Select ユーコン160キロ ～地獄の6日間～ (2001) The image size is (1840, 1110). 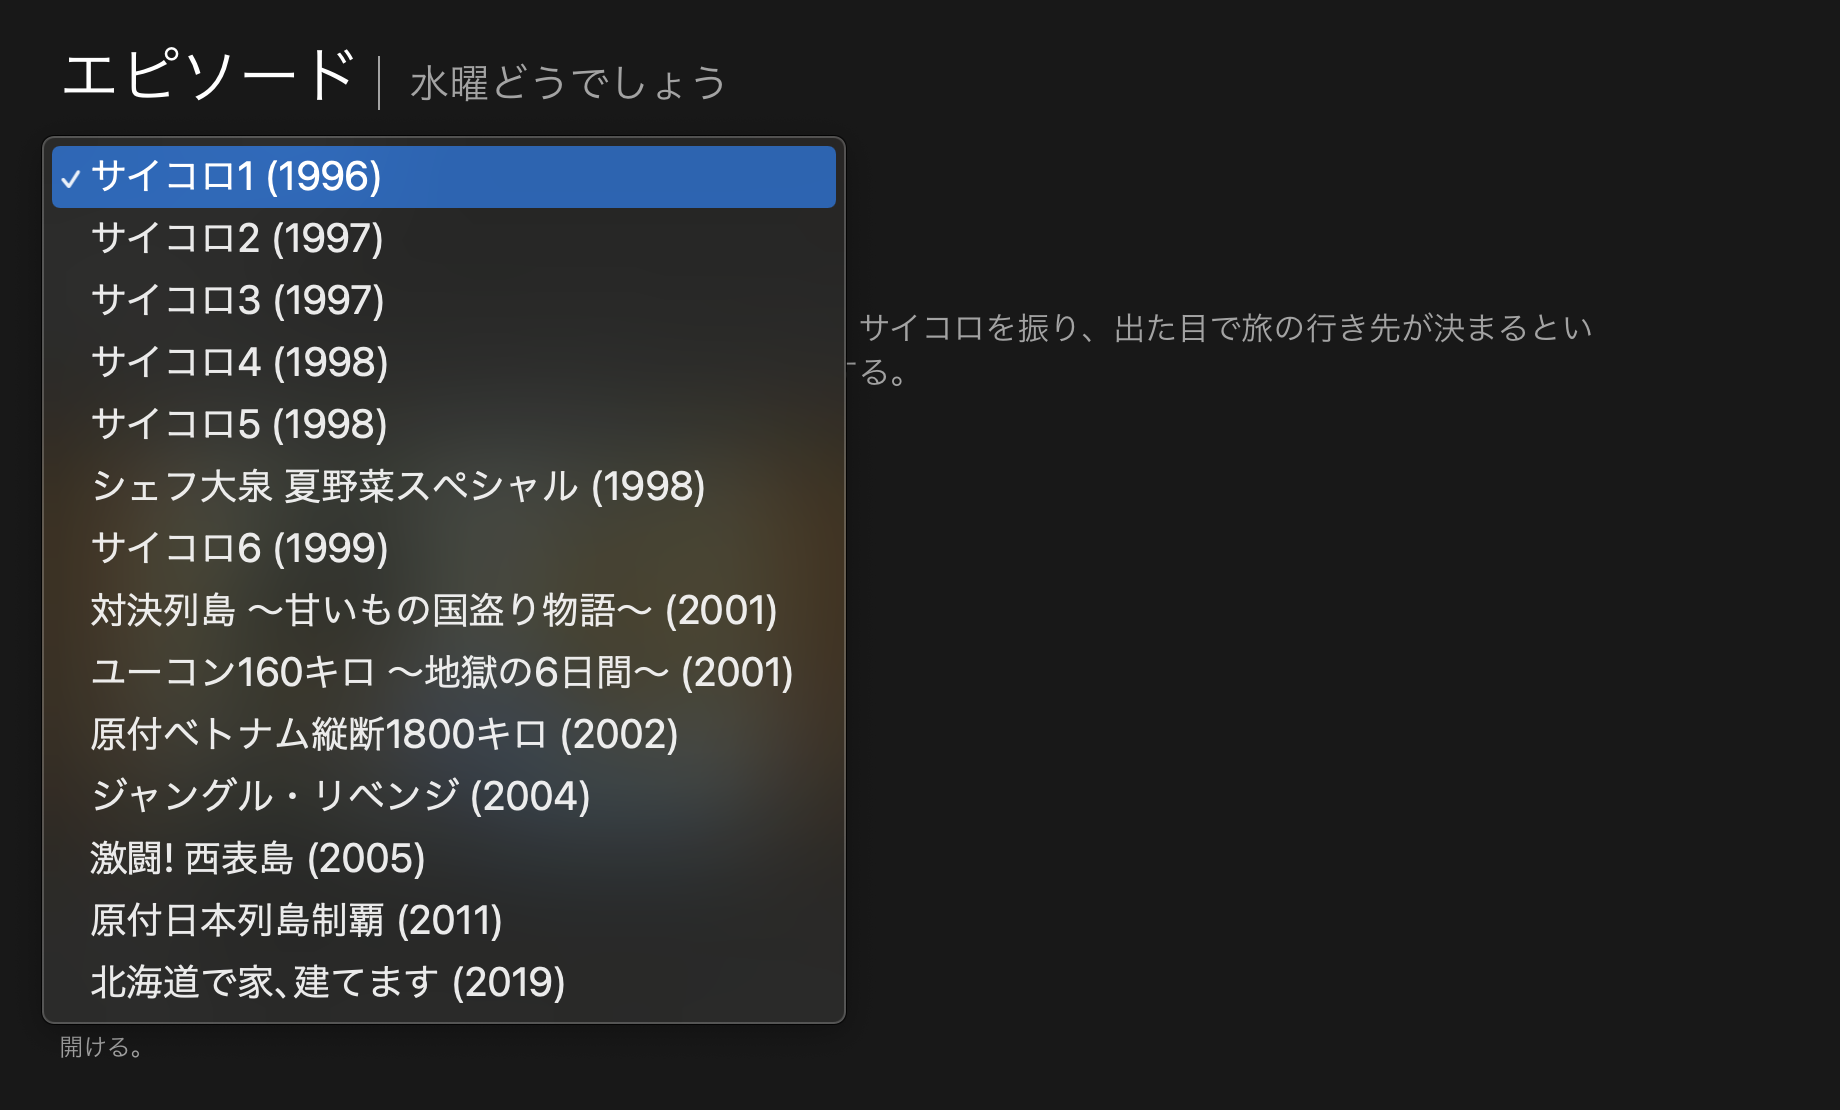(x=444, y=673)
